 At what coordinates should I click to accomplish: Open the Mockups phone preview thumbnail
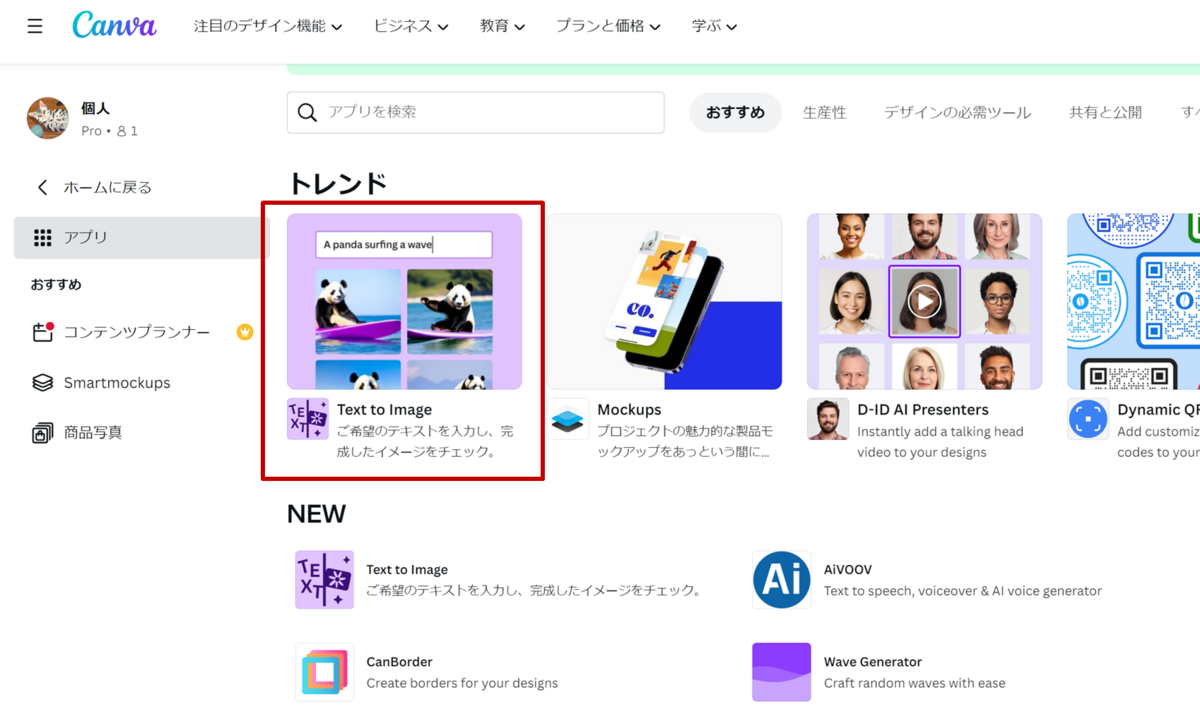click(x=664, y=301)
